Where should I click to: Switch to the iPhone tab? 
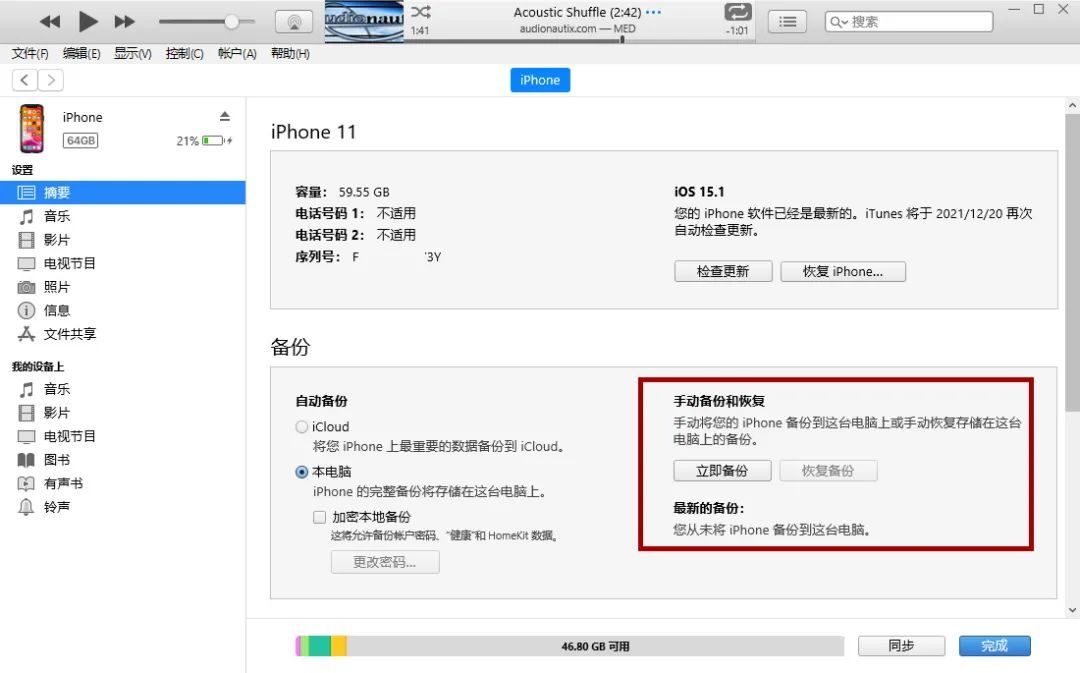click(x=540, y=80)
